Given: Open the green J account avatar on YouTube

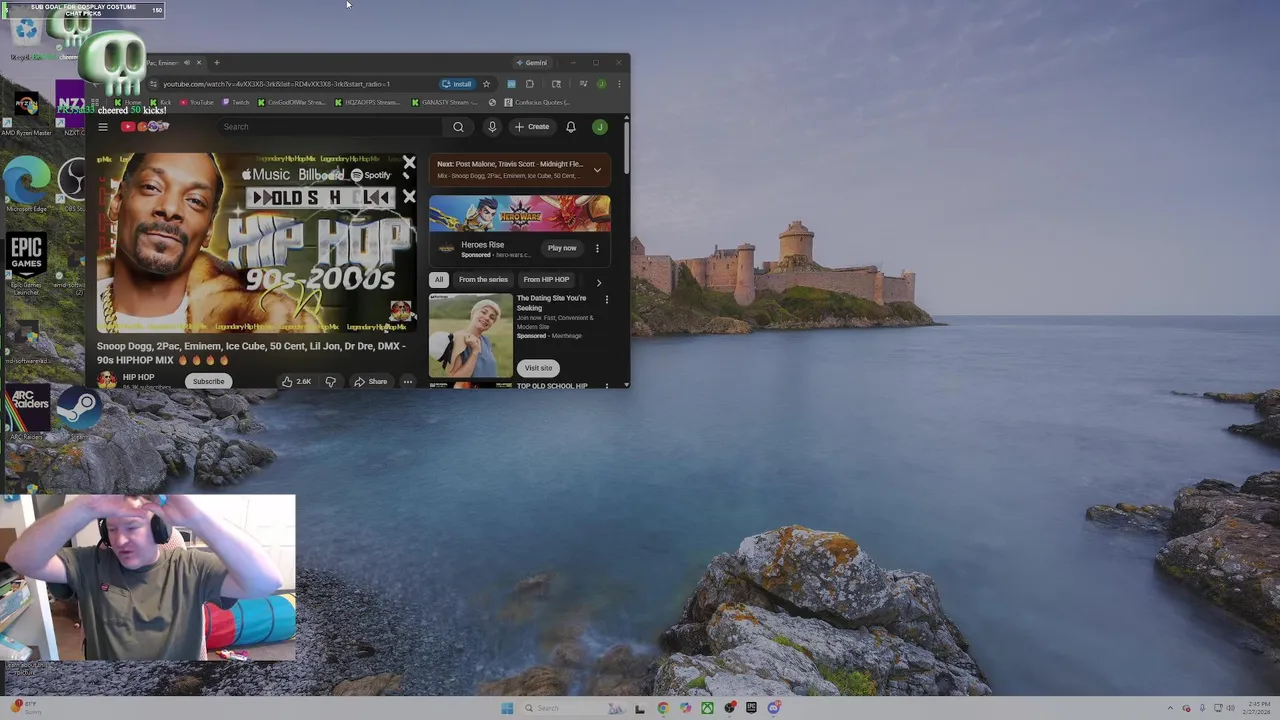Looking at the screenshot, I should 599,127.
